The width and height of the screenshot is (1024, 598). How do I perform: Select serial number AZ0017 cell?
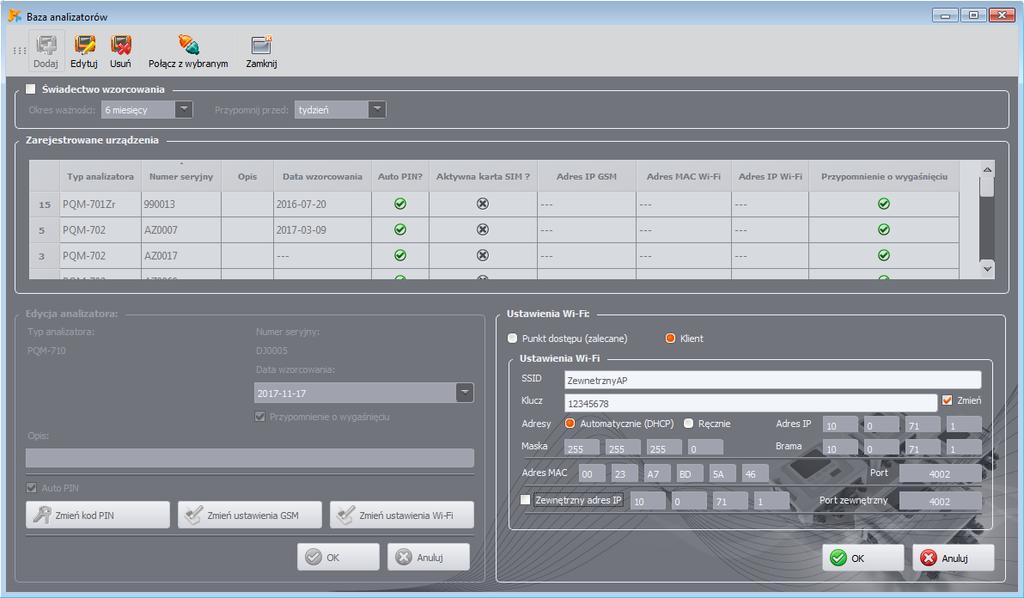pyautogui.click(x=181, y=255)
